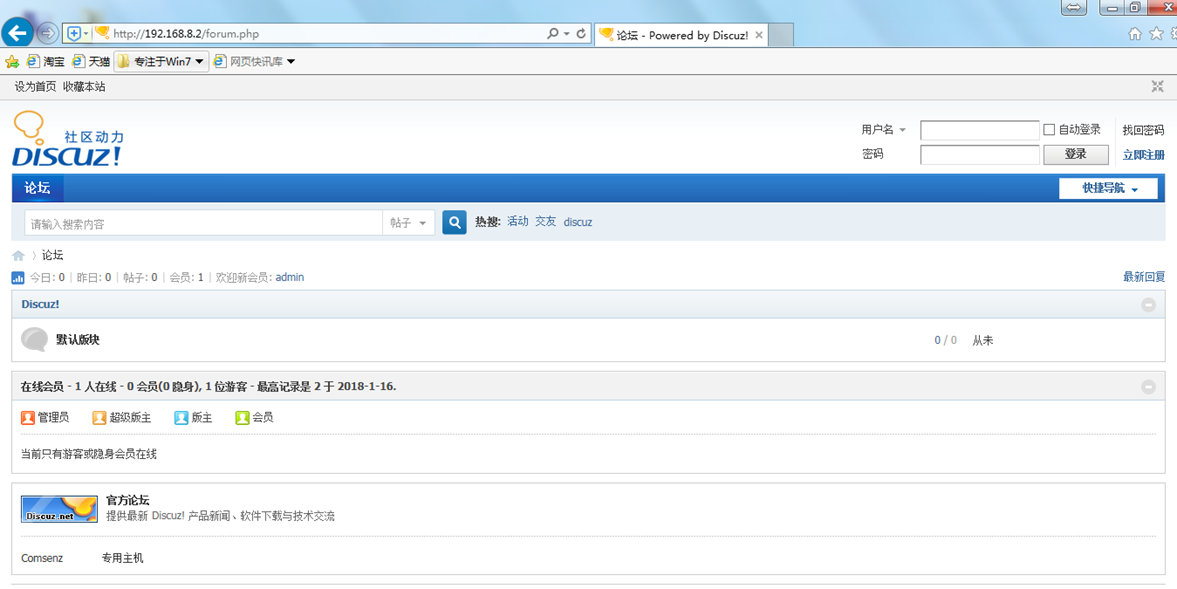Click the blue magnifier search button
The image size is (1177, 589).
coord(454,223)
